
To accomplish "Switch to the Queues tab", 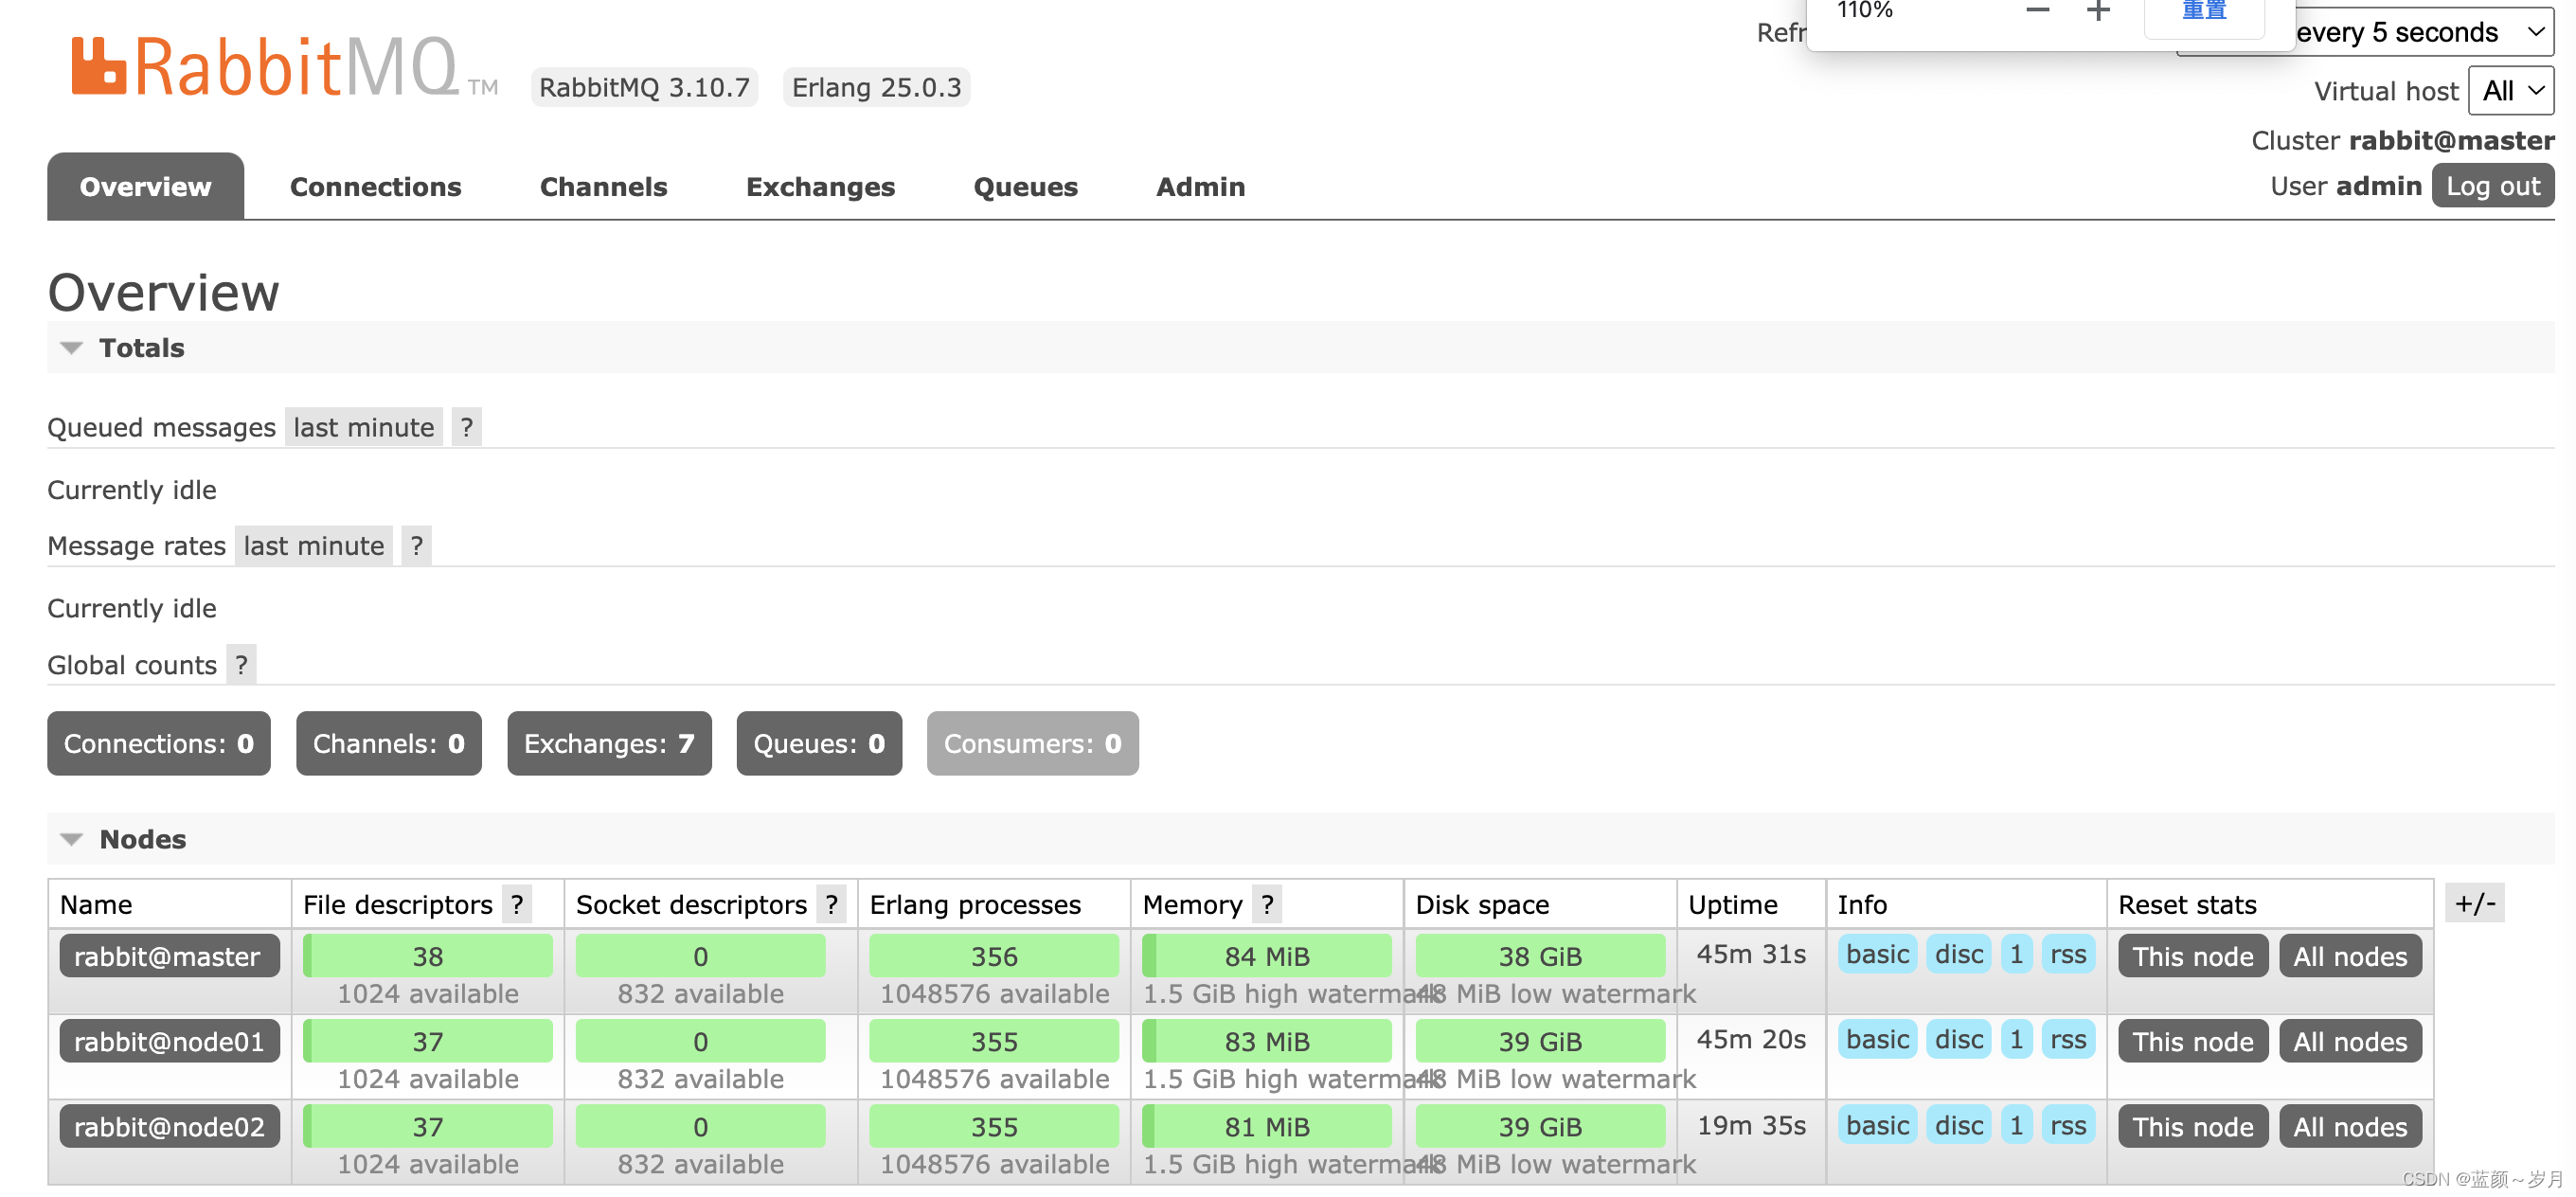I will click(1025, 186).
